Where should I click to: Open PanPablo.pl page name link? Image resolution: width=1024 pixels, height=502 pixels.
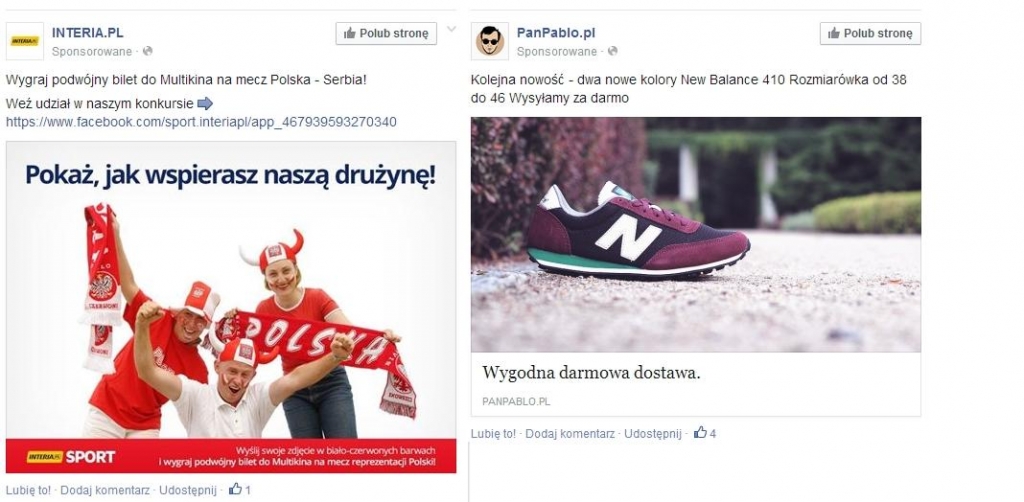pos(556,33)
